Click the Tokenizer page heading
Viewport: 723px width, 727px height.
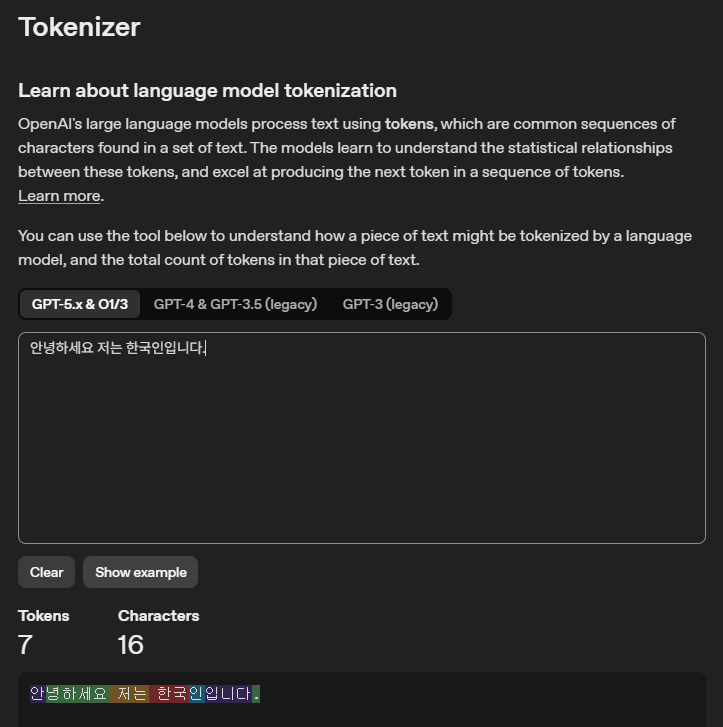point(79,27)
